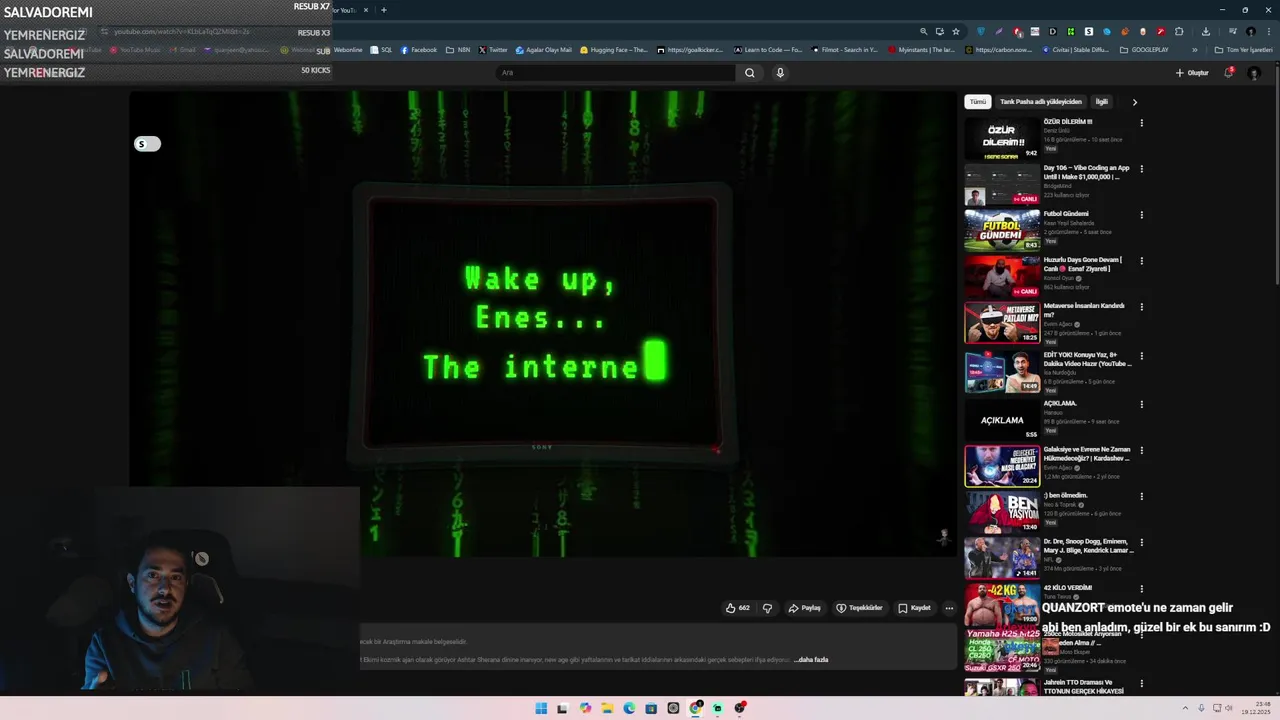The width and height of the screenshot is (1280, 720).
Task: Bookmark this page with the star icon
Action: click(956, 31)
